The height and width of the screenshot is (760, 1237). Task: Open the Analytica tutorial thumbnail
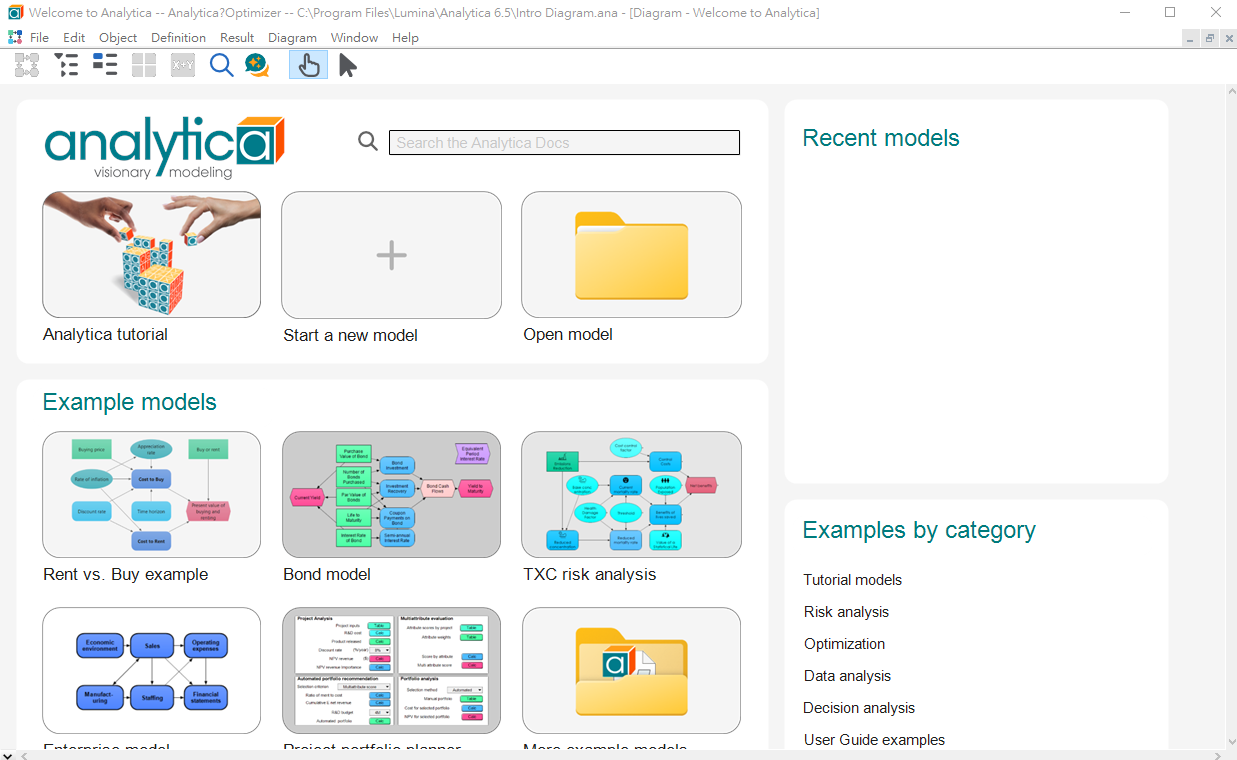[x=151, y=255]
